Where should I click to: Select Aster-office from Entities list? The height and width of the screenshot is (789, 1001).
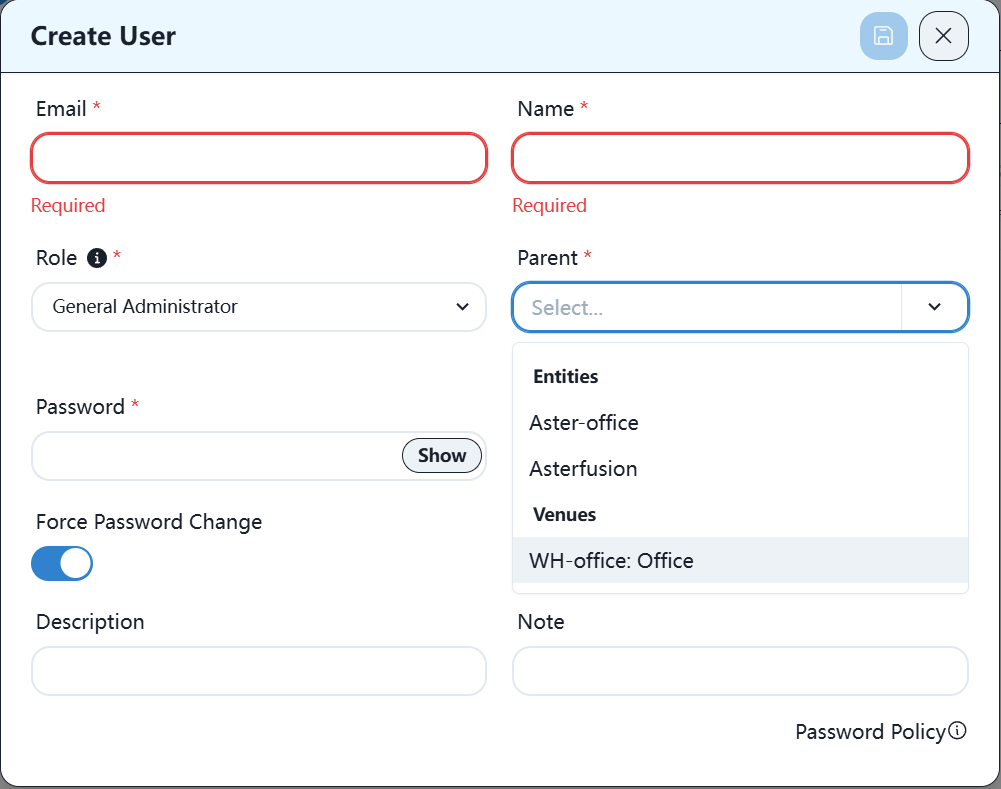[x=584, y=423]
